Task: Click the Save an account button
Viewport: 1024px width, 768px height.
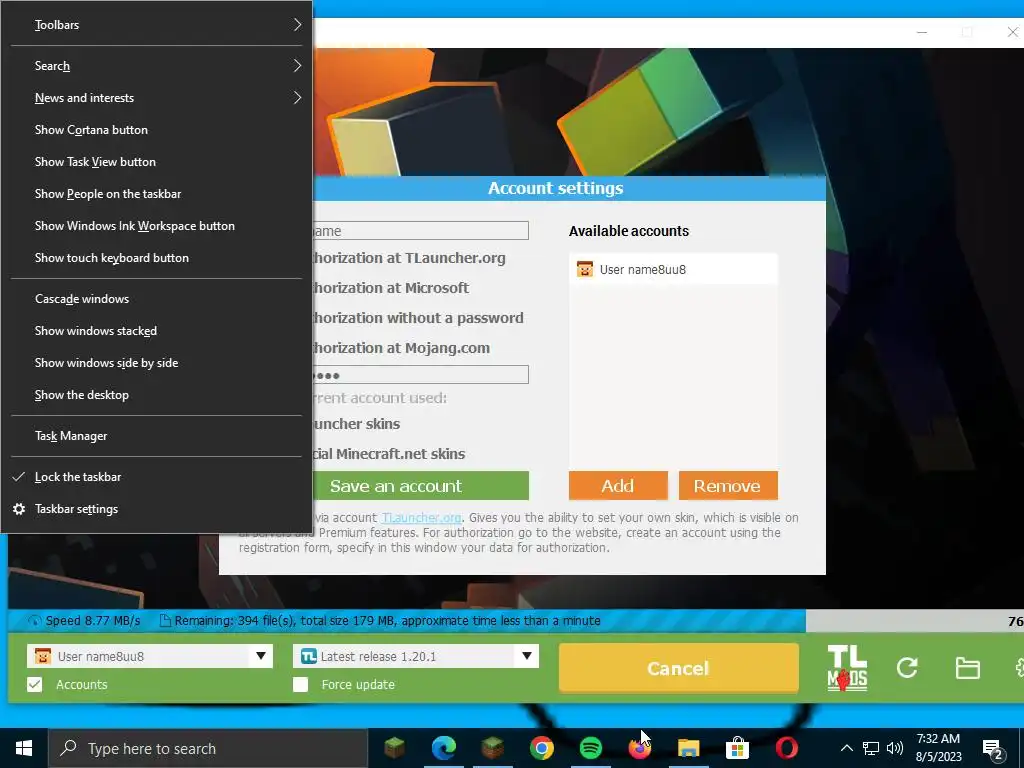Action: click(x=421, y=486)
